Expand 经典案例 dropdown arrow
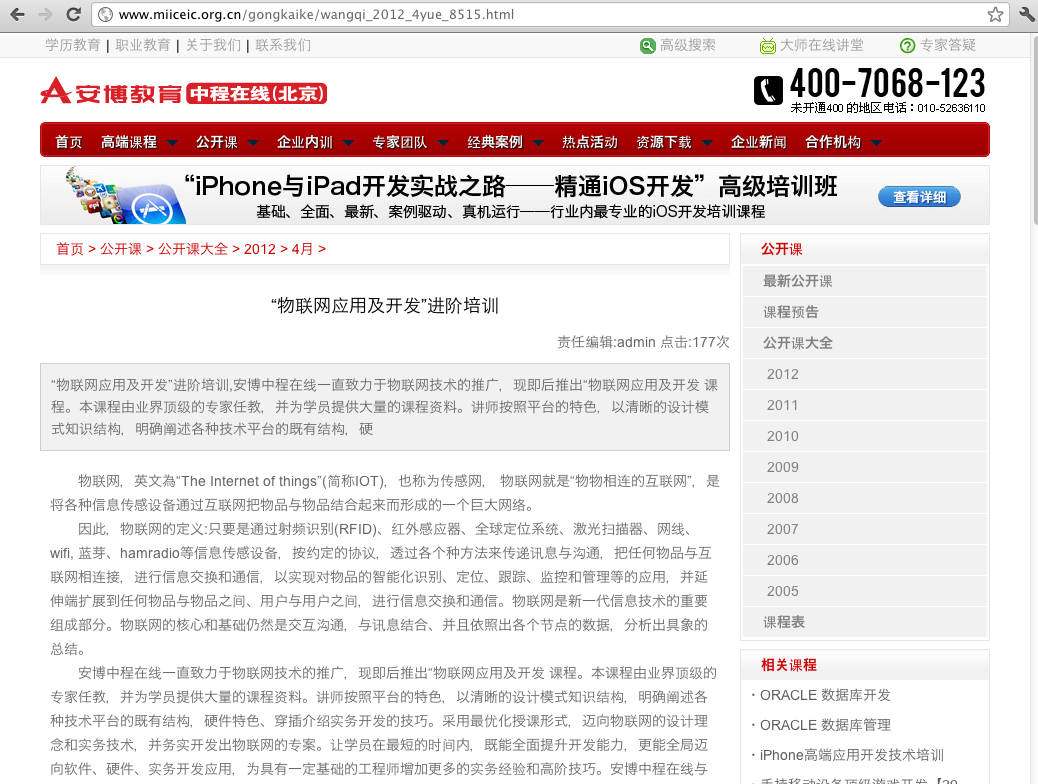Screen dimensions: 1038x784 (x=538, y=142)
